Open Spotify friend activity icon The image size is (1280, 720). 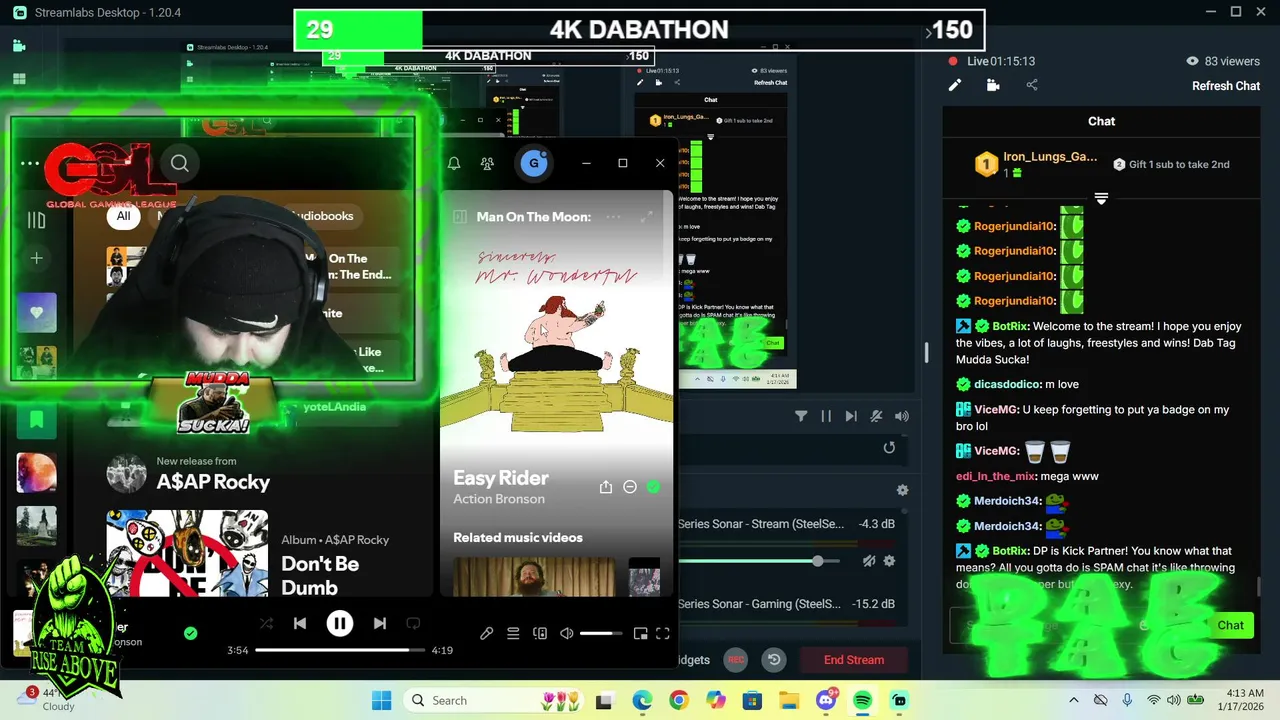click(487, 163)
